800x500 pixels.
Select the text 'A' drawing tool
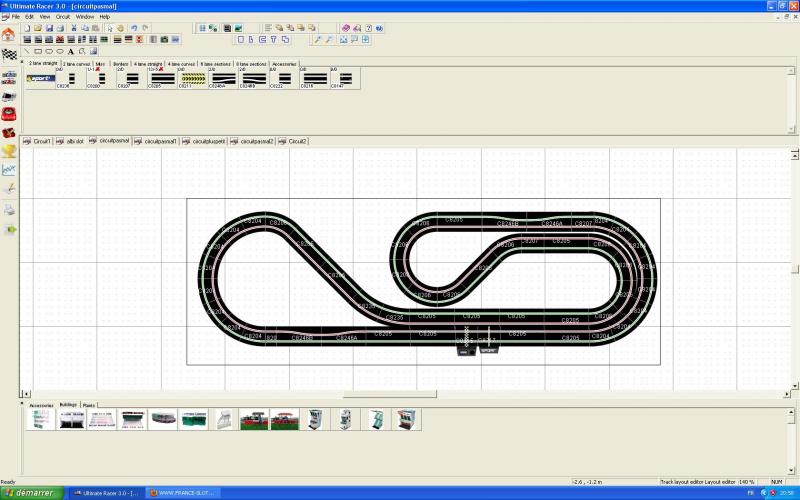pos(71,51)
